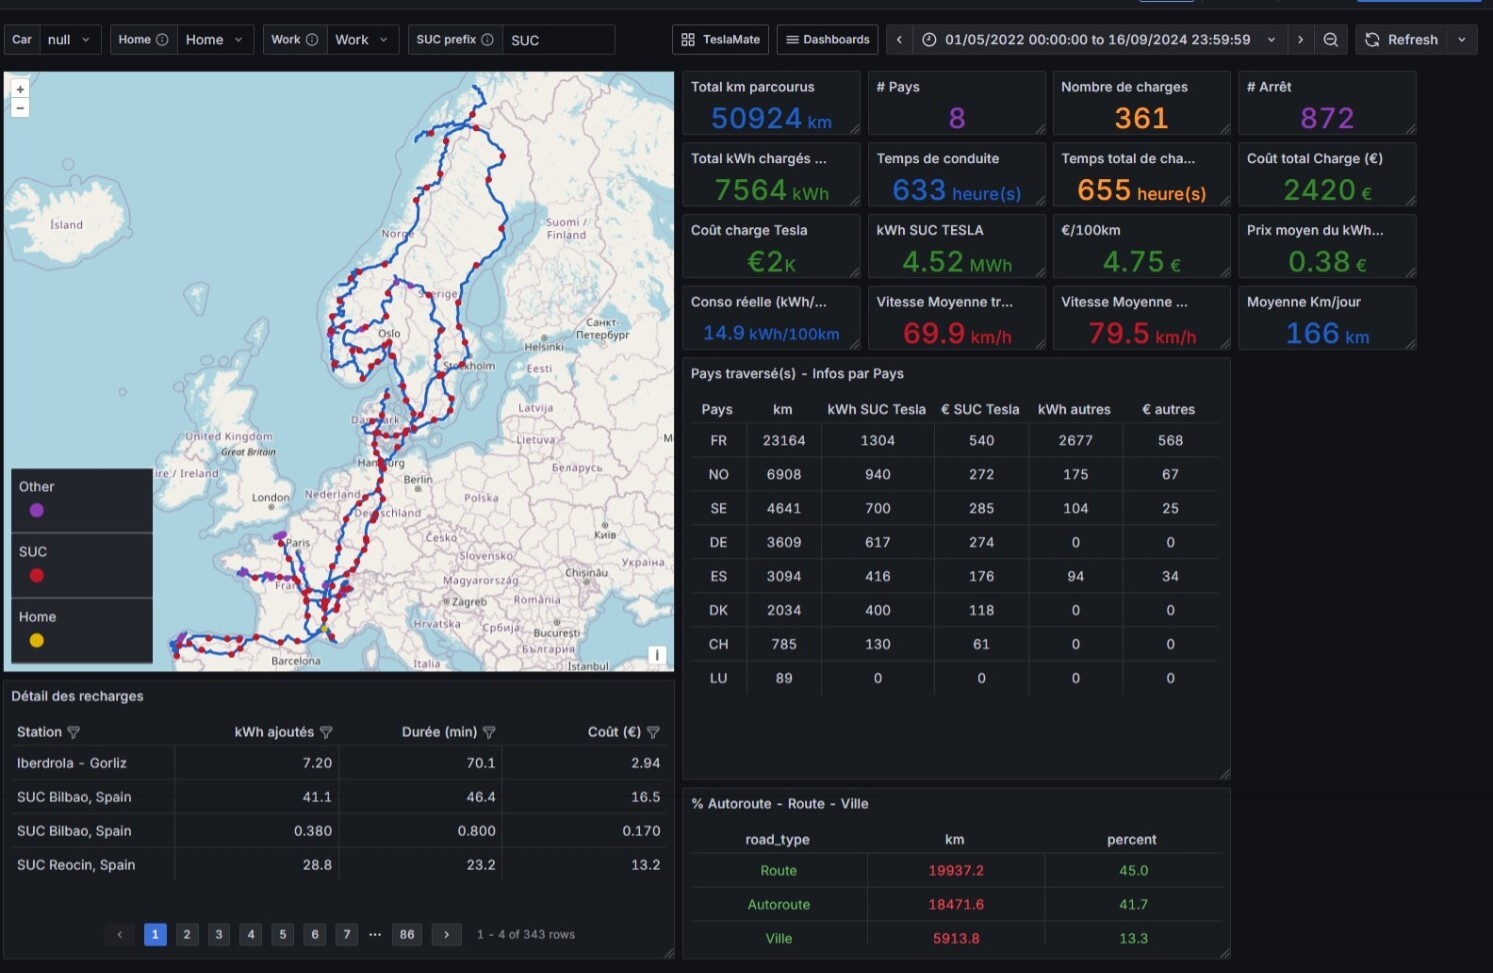Viewport: 1493px width, 973px height.
Task: Click the '166 km' Moyenne Km/jour value
Action: pos(1327,333)
